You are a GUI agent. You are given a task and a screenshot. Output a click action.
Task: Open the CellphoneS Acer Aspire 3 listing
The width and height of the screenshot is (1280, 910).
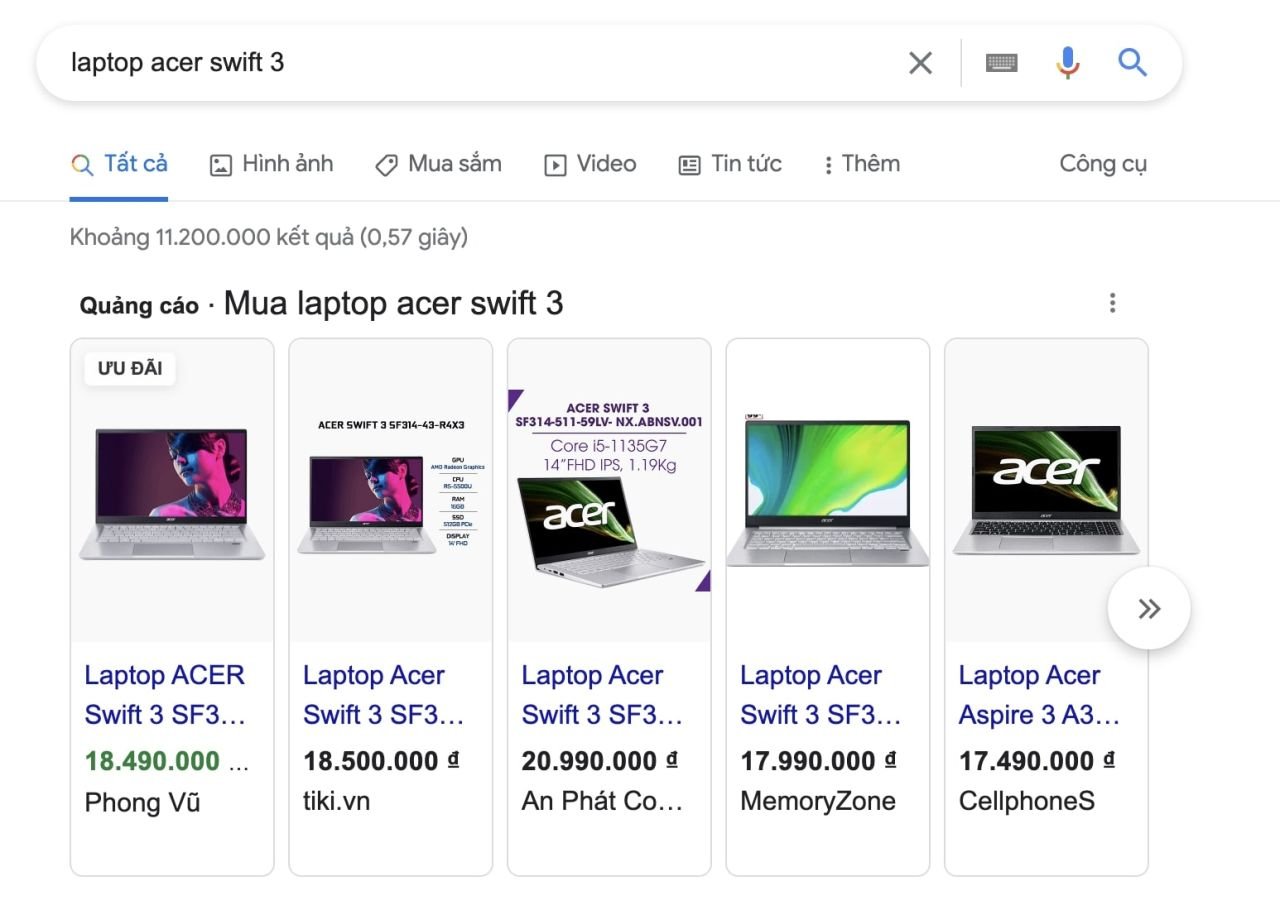[x=1039, y=695]
